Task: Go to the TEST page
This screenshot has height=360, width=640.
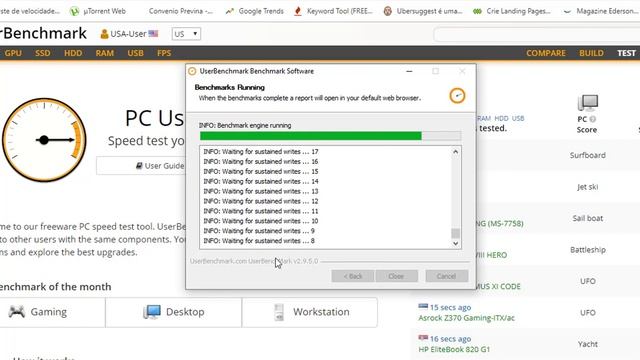Action: 626,53
